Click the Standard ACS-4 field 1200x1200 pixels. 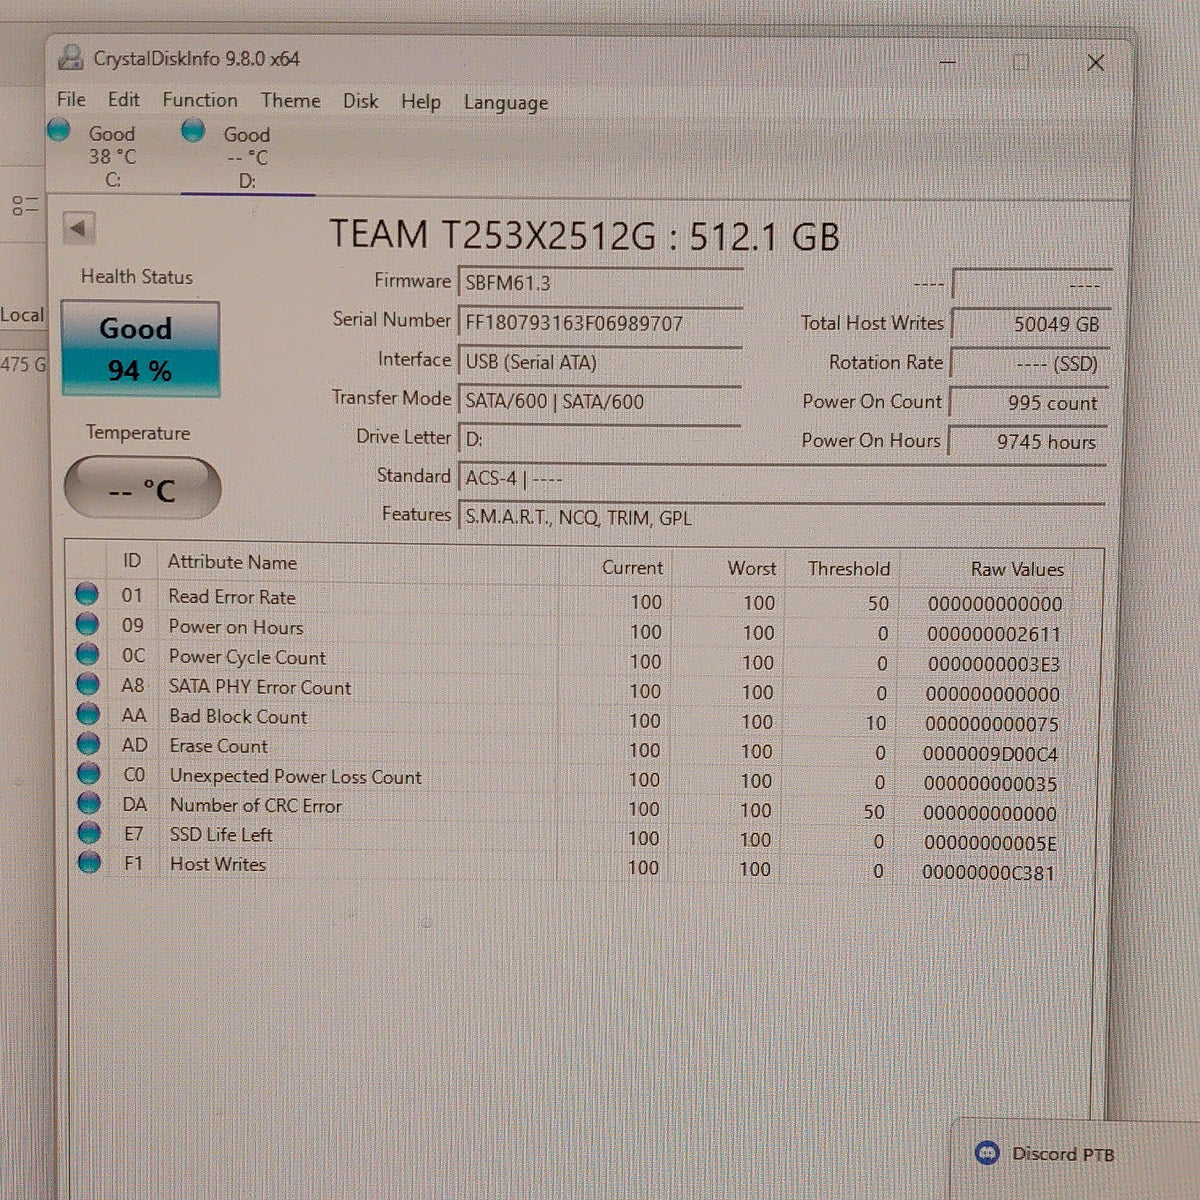[782, 478]
